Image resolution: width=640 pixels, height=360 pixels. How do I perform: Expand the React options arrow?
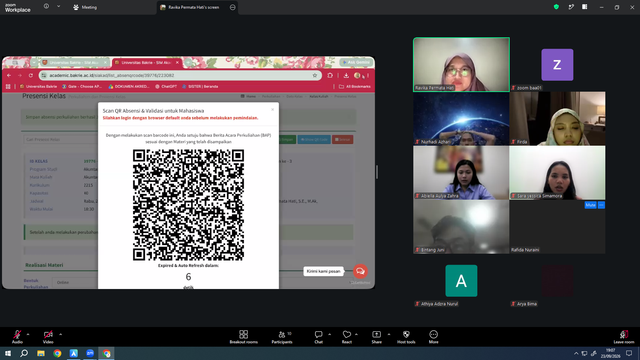click(x=356, y=334)
